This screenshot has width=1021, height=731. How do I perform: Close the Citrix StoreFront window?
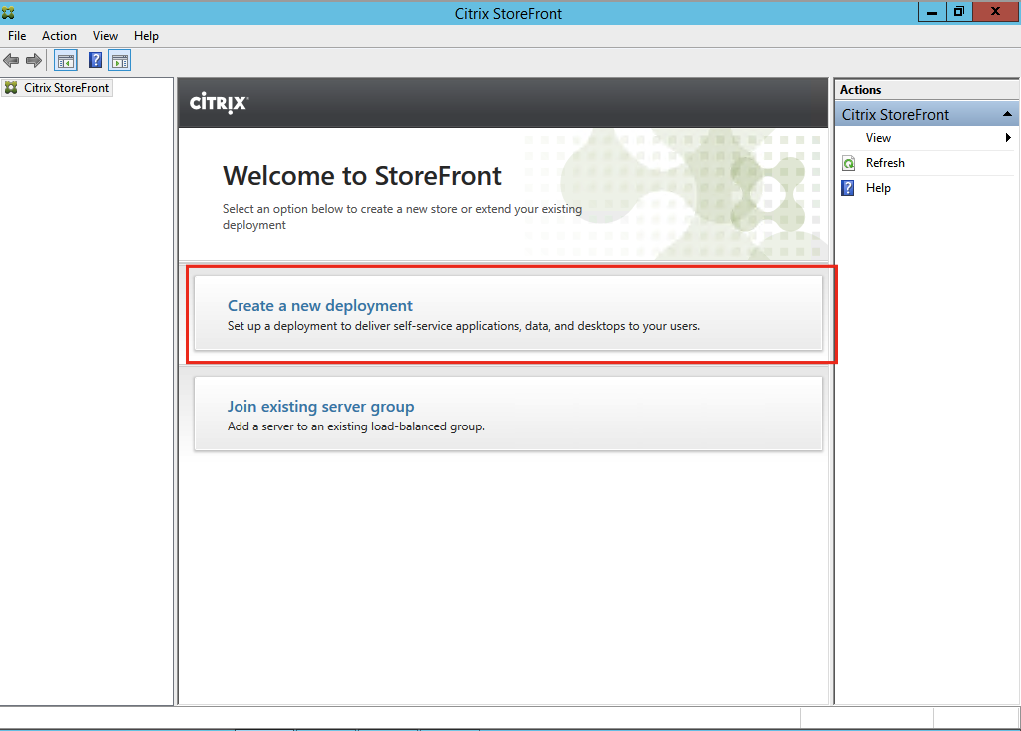click(x=996, y=12)
